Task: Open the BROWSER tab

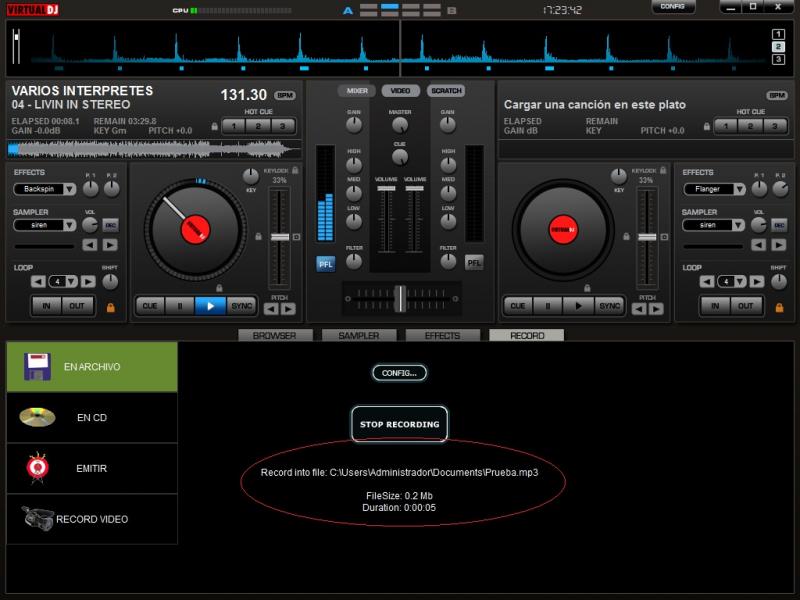Action: point(275,335)
